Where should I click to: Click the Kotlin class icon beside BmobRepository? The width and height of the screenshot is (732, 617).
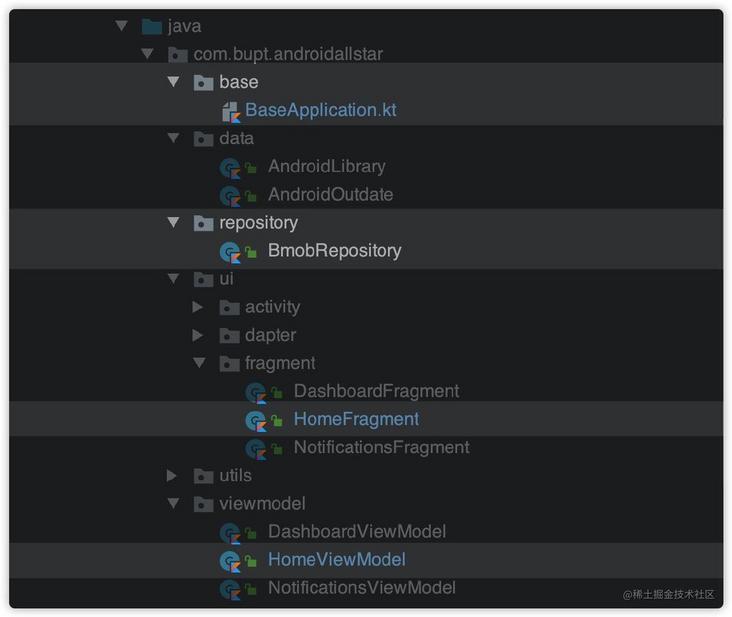click(x=230, y=251)
